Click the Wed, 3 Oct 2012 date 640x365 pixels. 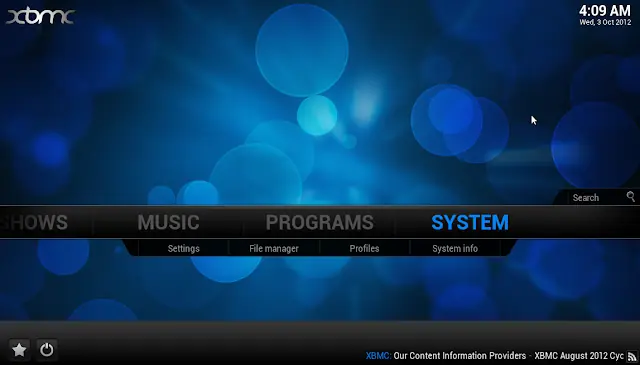[605, 22]
